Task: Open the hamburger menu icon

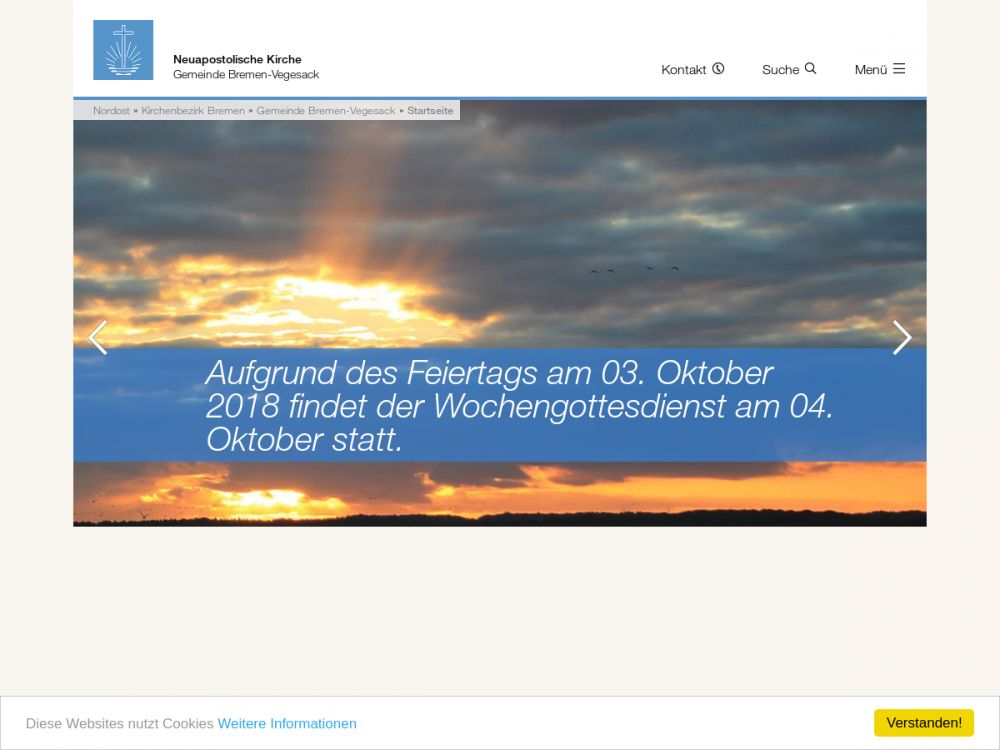Action: point(899,69)
